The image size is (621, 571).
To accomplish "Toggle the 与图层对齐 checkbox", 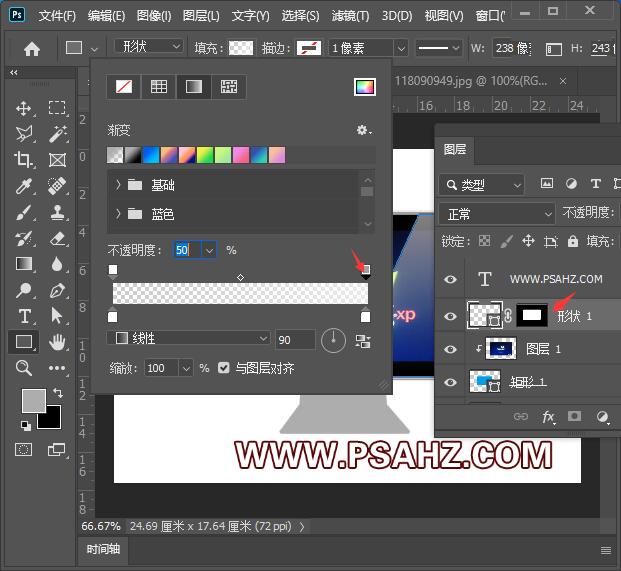I will pyautogui.click(x=223, y=368).
